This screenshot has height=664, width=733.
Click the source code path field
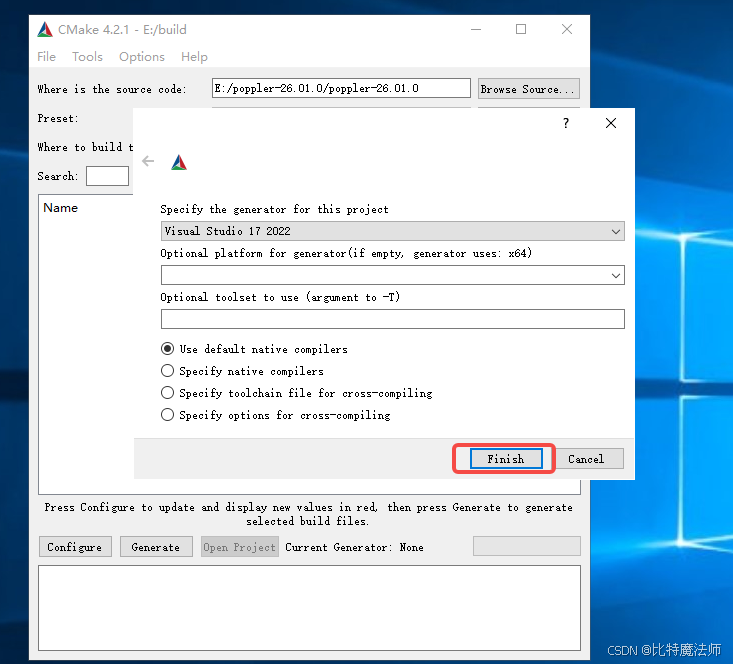click(341, 88)
